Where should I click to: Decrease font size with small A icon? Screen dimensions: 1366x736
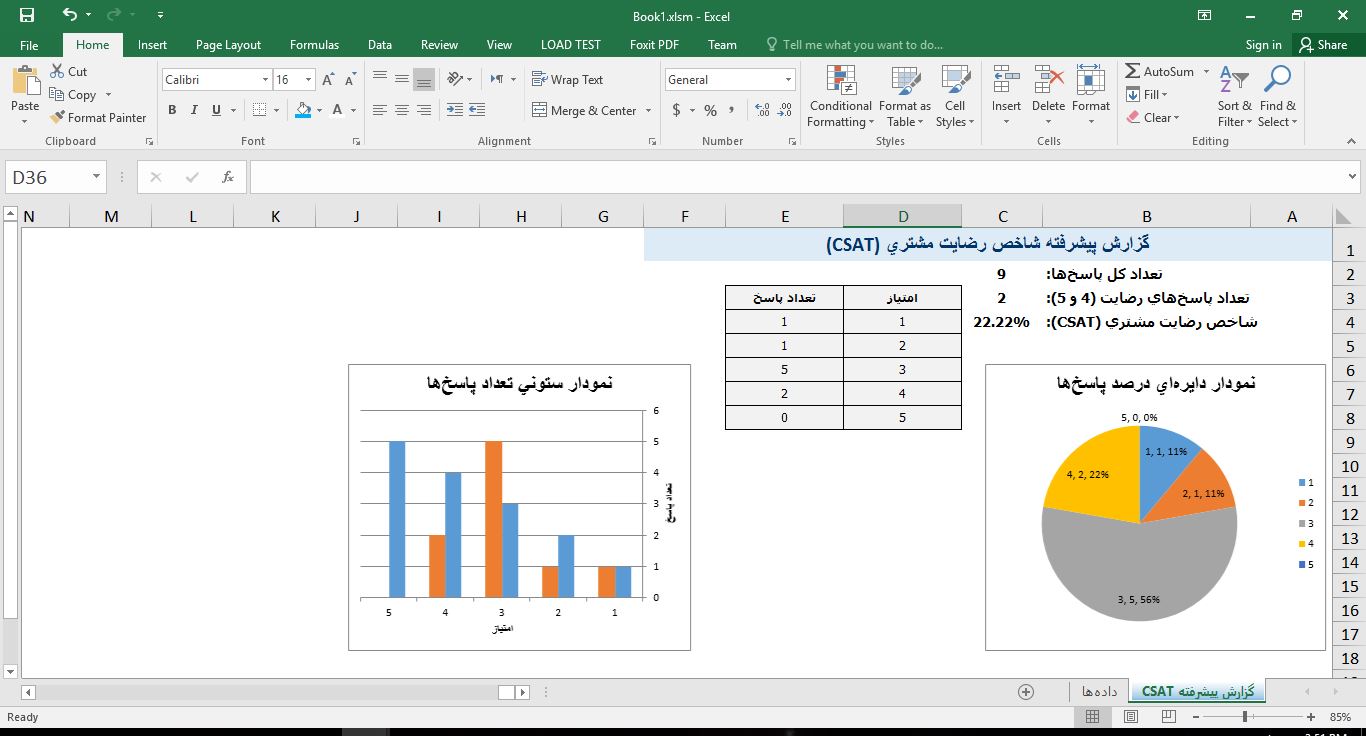[350, 79]
